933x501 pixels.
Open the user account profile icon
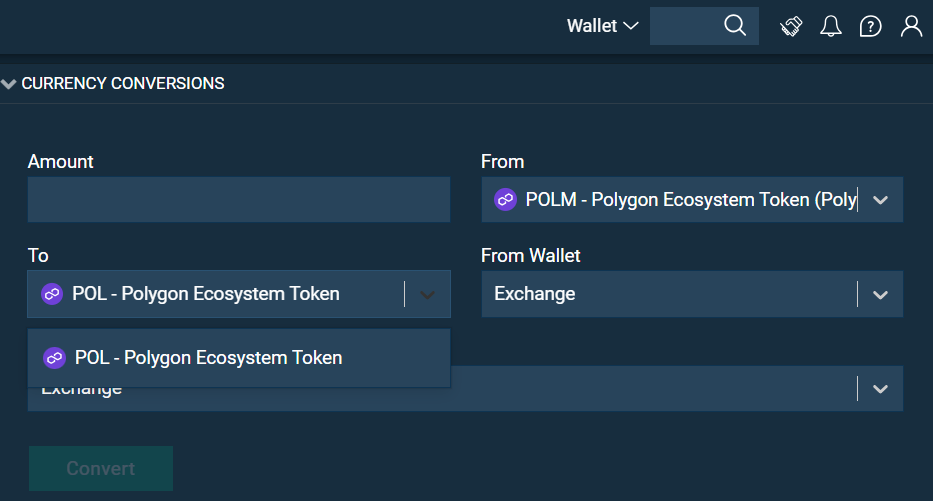point(911,26)
